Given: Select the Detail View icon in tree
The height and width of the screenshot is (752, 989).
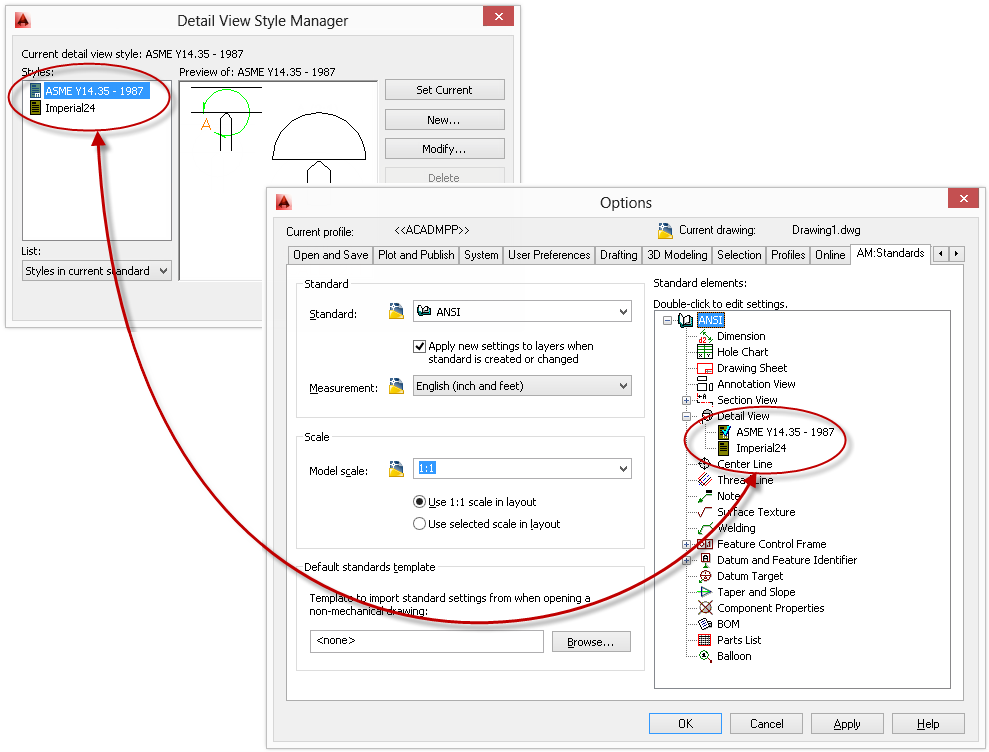Looking at the screenshot, I should [706, 416].
